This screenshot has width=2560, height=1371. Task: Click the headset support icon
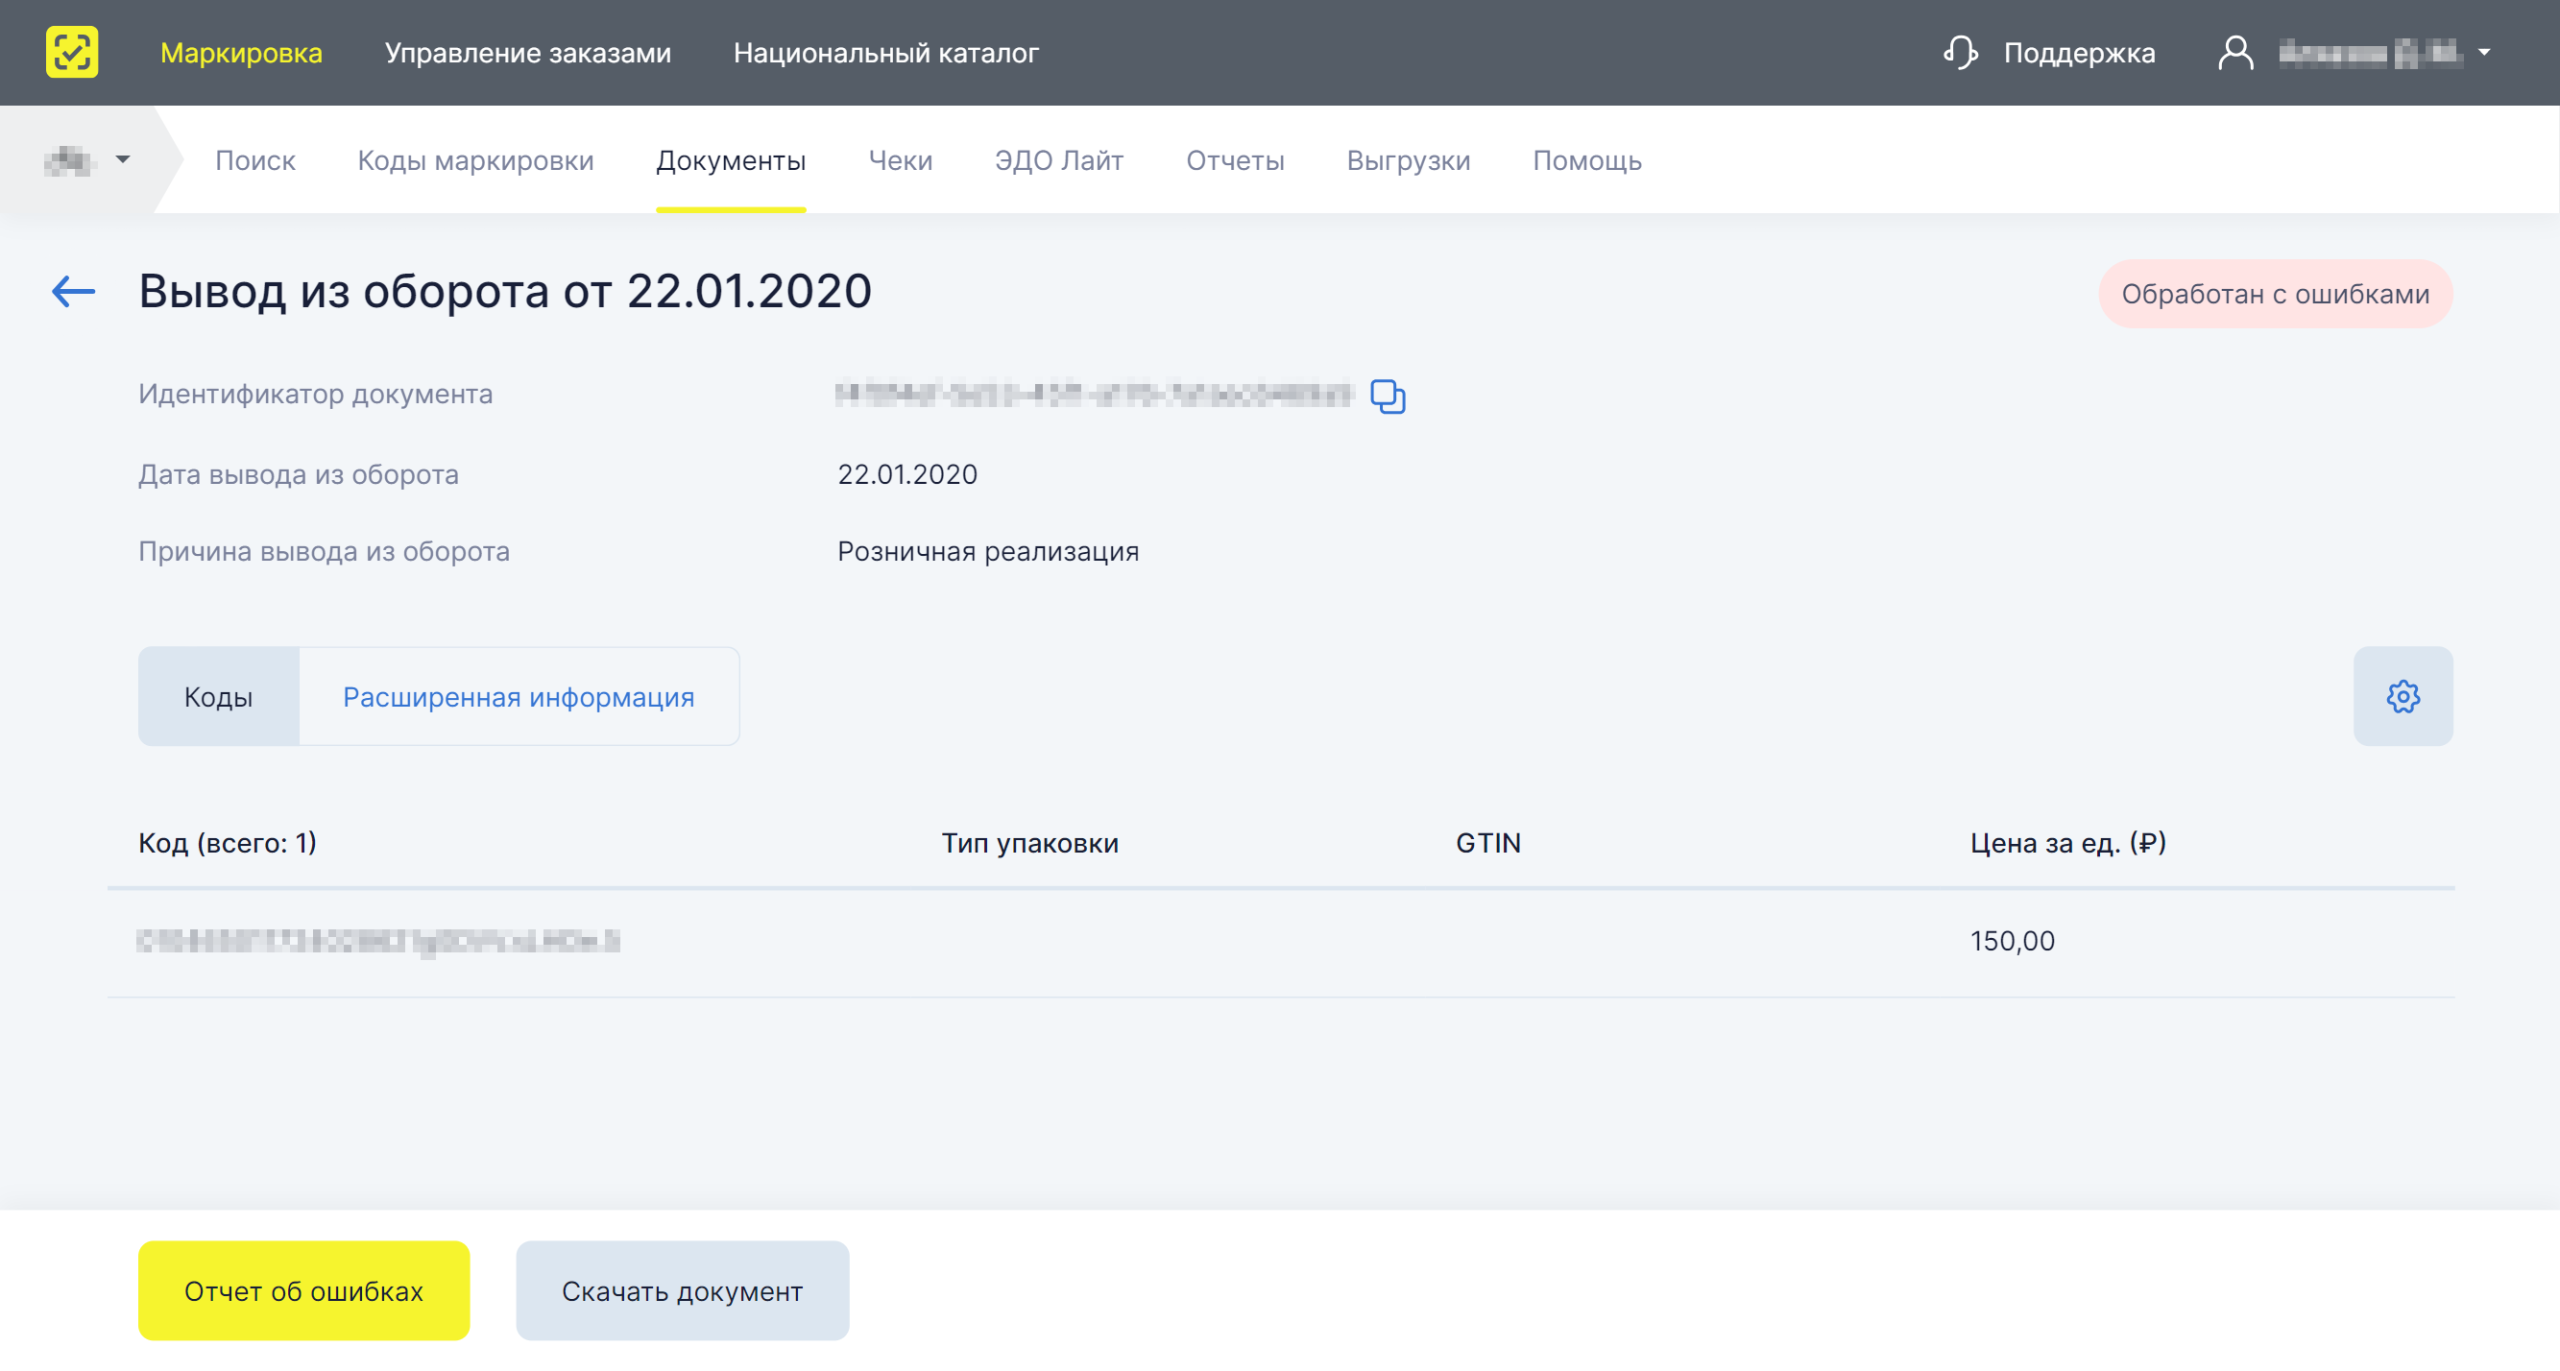1960,53
